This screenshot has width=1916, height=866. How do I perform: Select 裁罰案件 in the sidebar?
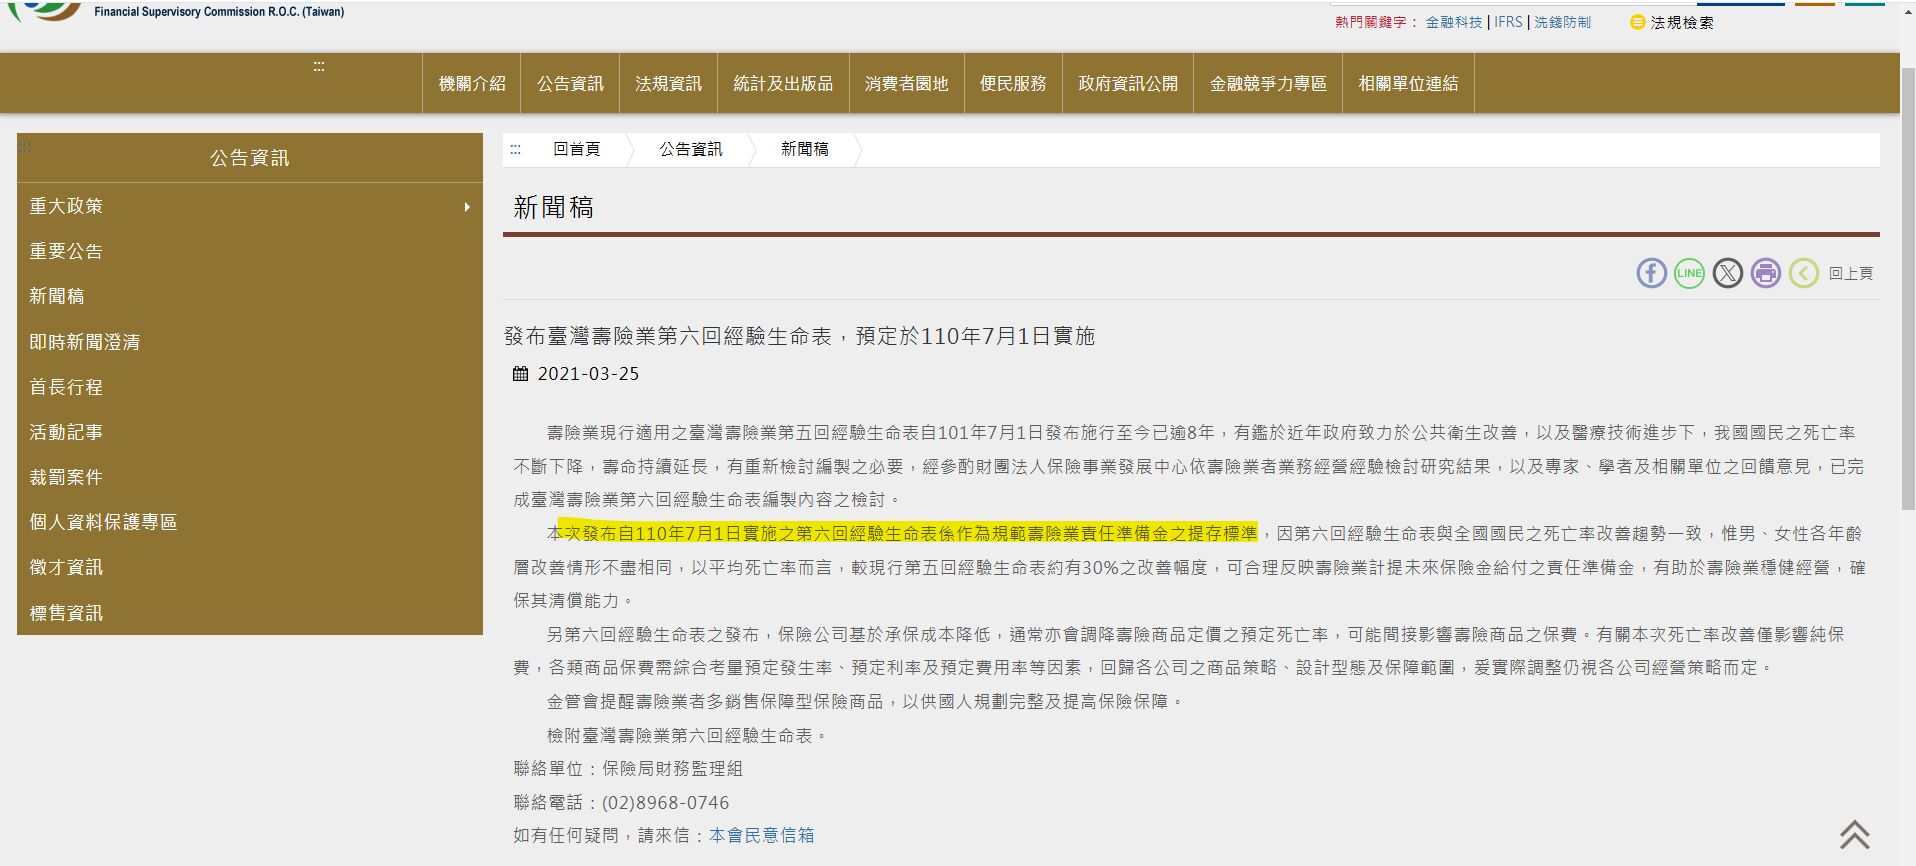[x=66, y=477]
